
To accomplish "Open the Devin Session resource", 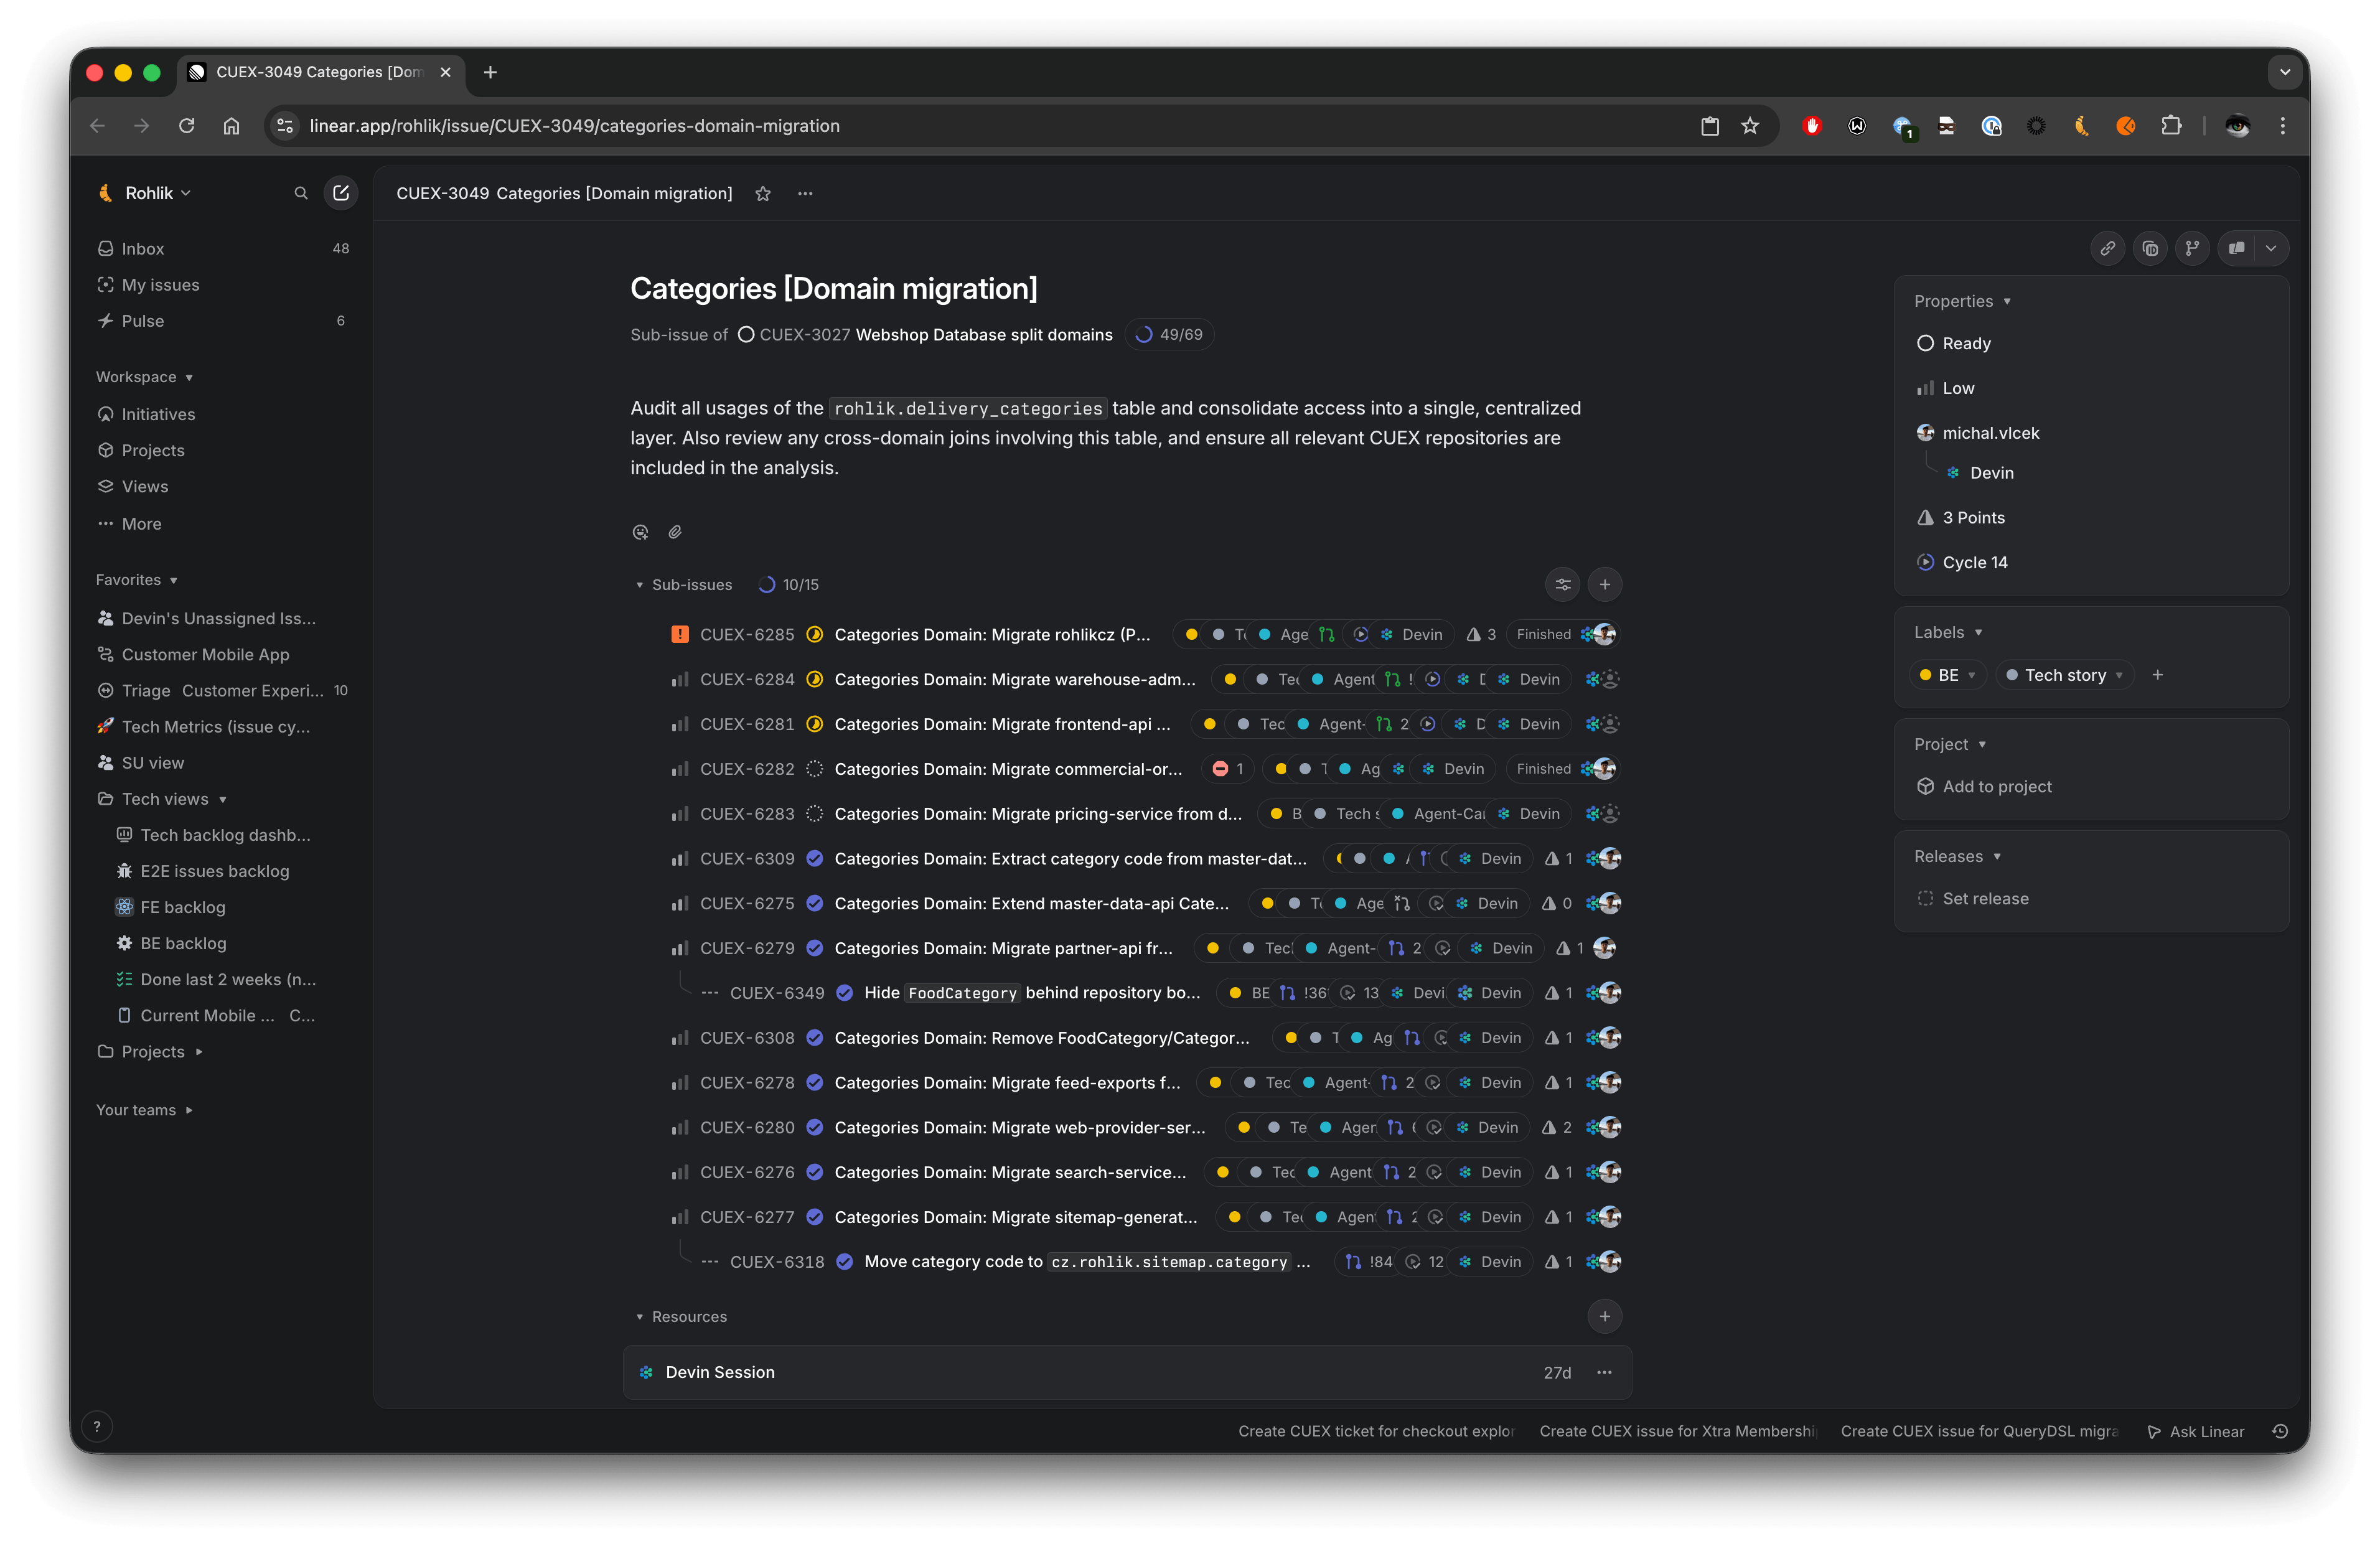I will (720, 1372).
